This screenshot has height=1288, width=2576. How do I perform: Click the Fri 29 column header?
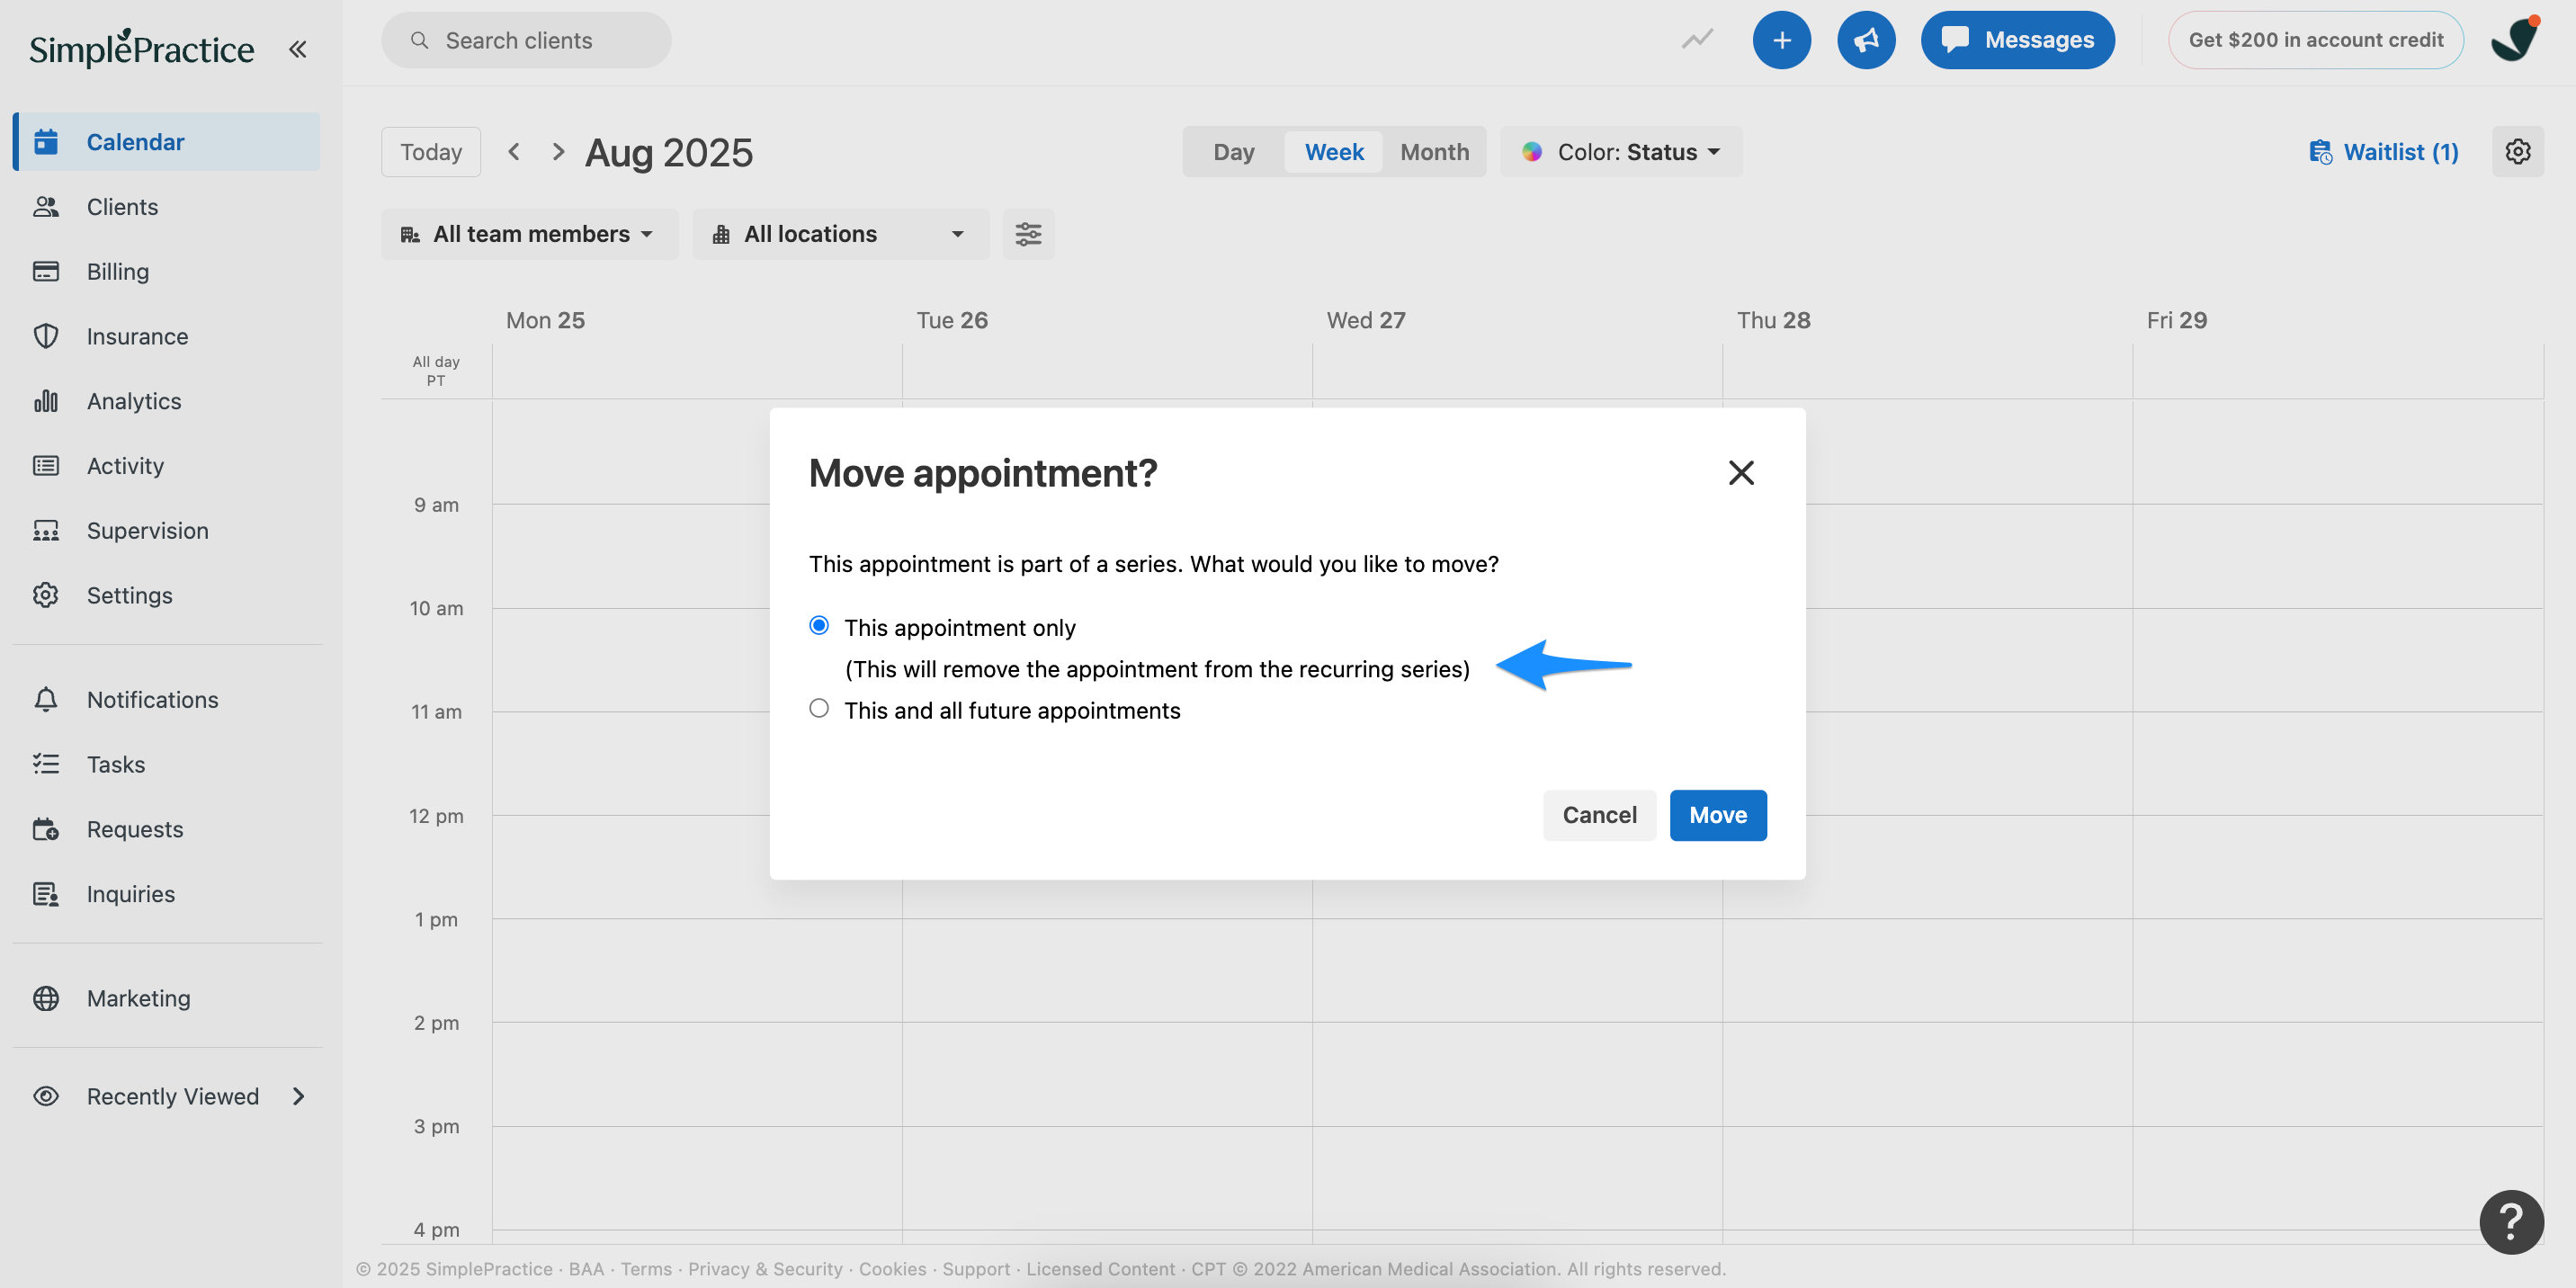coord(2176,320)
